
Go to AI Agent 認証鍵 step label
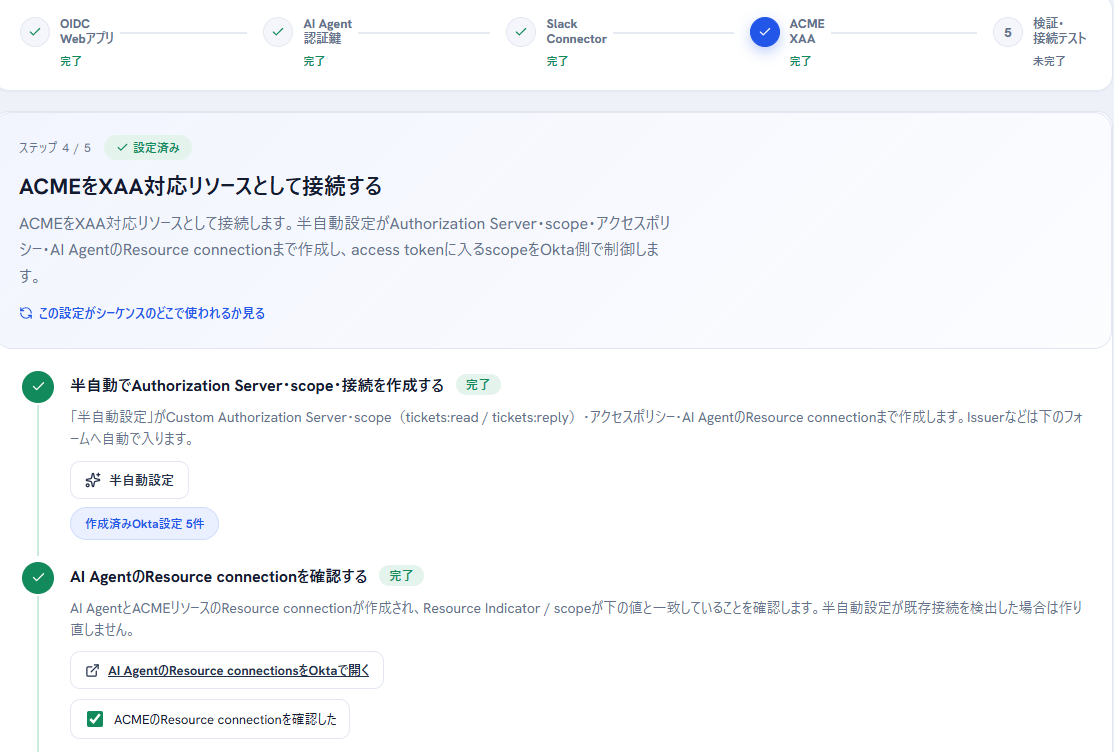328,31
